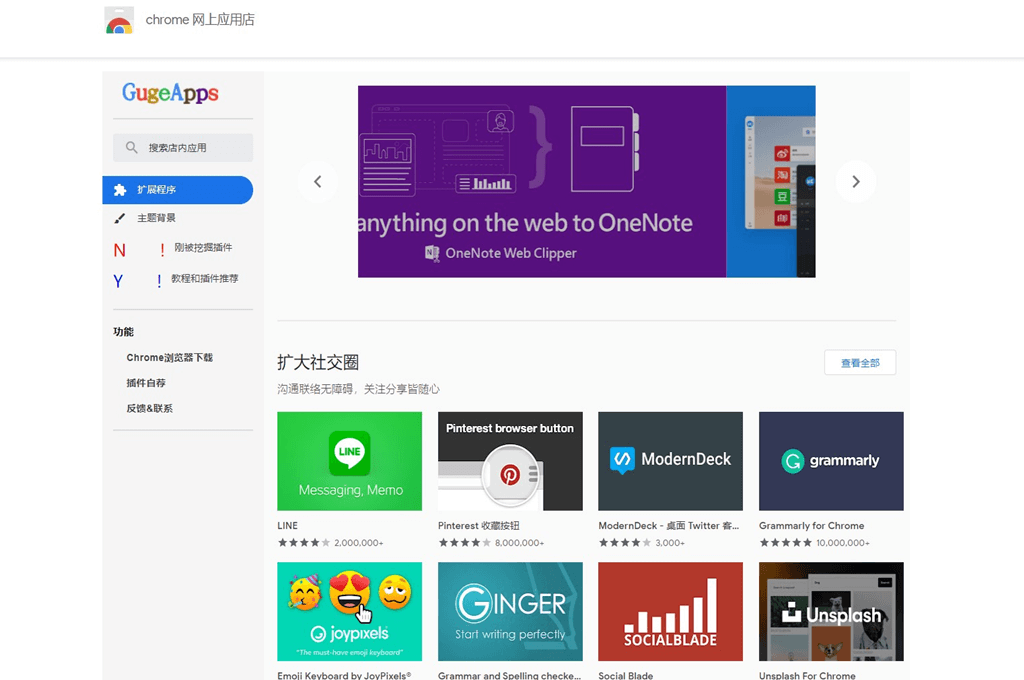Click the 查看全部 view all button
The height and width of the screenshot is (680, 1024).
tap(860, 363)
